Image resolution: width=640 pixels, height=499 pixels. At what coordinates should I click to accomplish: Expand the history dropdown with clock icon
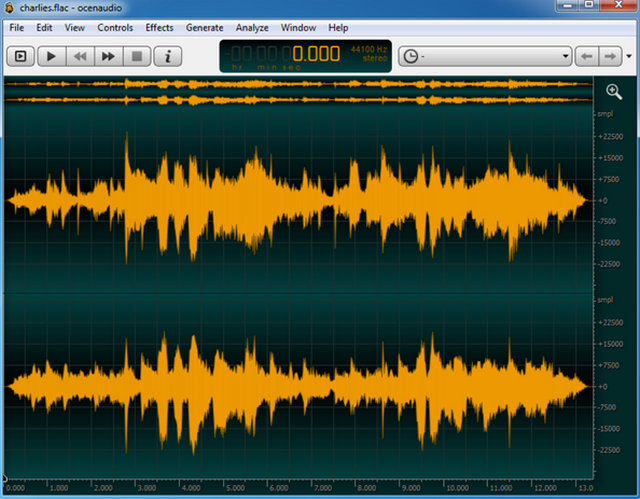pyautogui.click(x=484, y=56)
